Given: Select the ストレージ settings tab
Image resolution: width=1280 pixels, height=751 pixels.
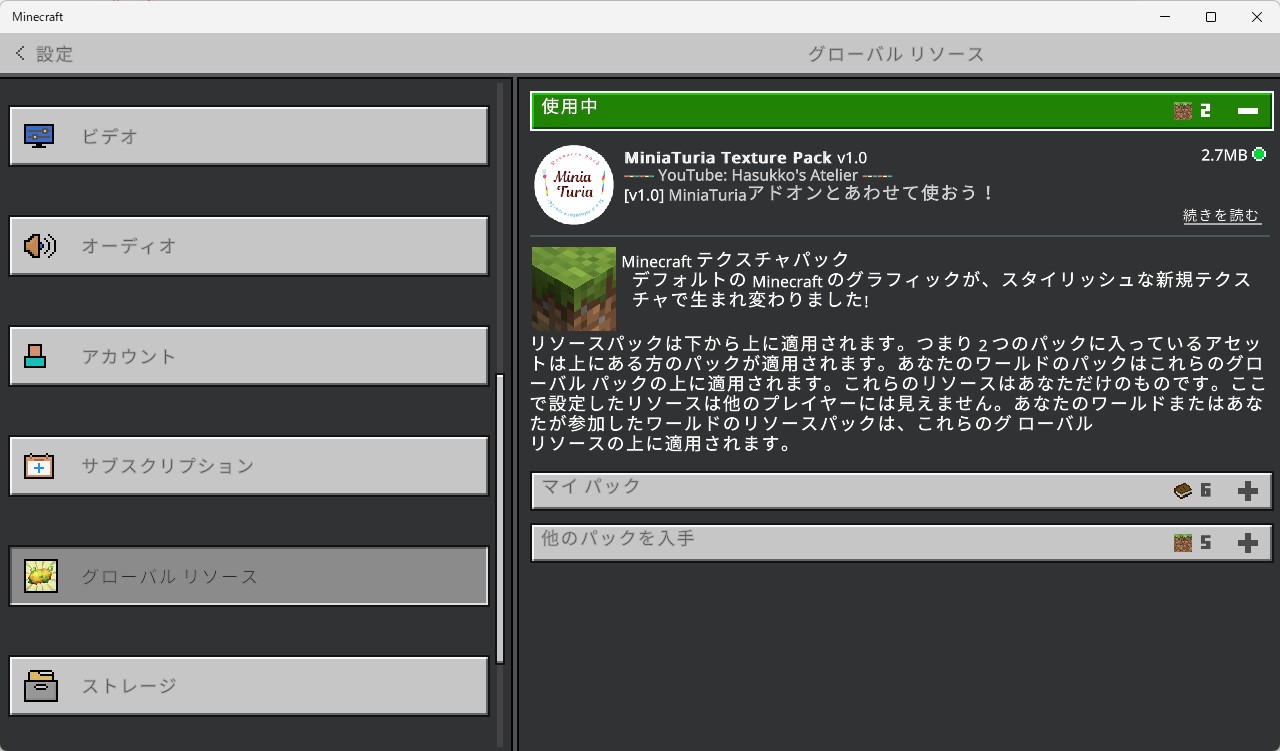Looking at the screenshot, I should [x=249, y=686].
